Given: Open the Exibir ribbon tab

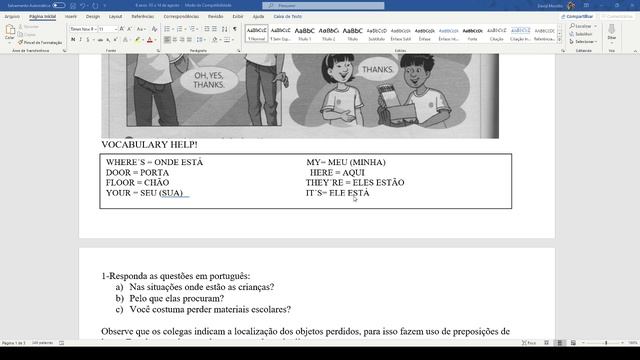Looking at the screenshot, I should 238,16.
